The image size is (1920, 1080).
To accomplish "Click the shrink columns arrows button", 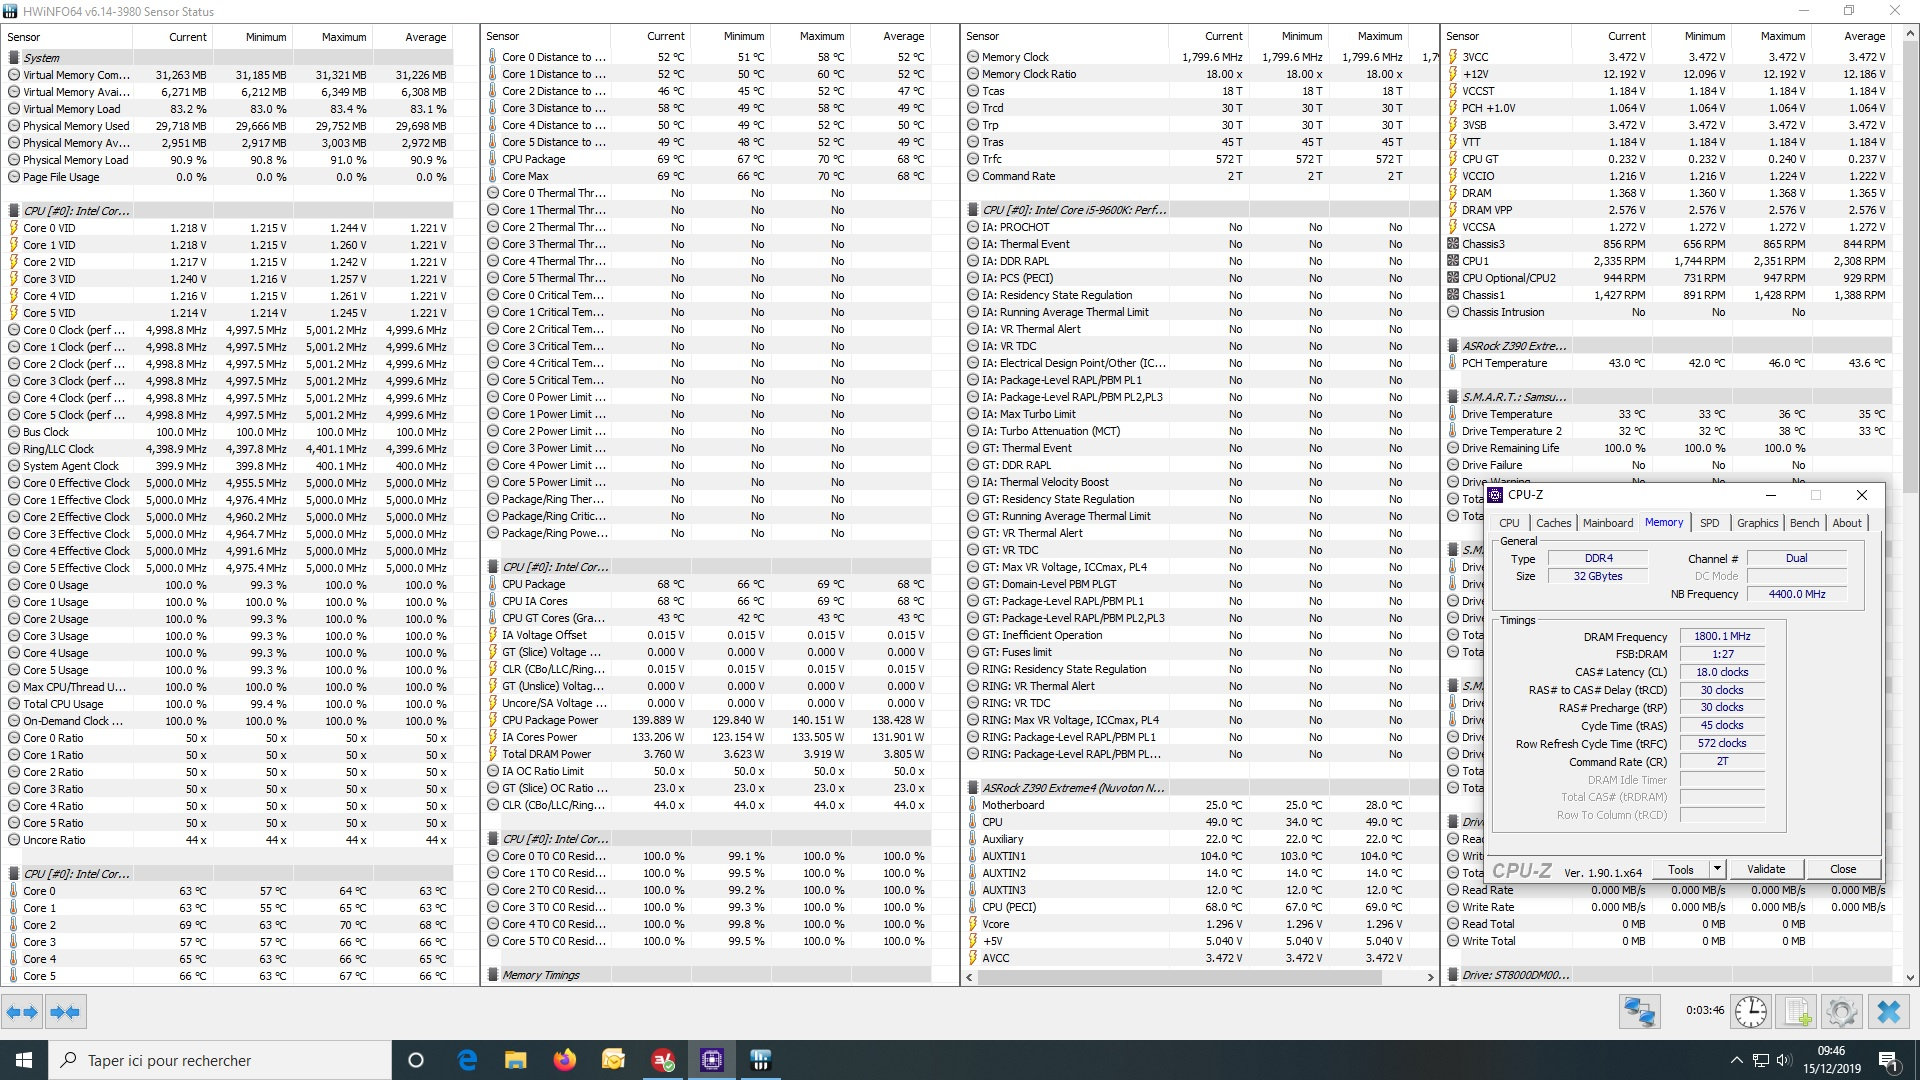I will 65,1012.
